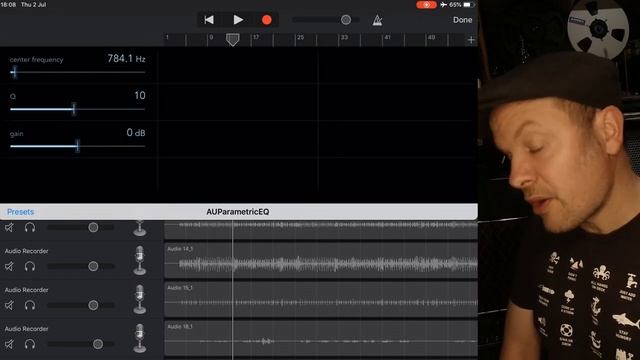Select microphone icon of Audio 18_1 track
This screenshot has width=640, height=360.
pyautogui.click(x=140, y=338)
